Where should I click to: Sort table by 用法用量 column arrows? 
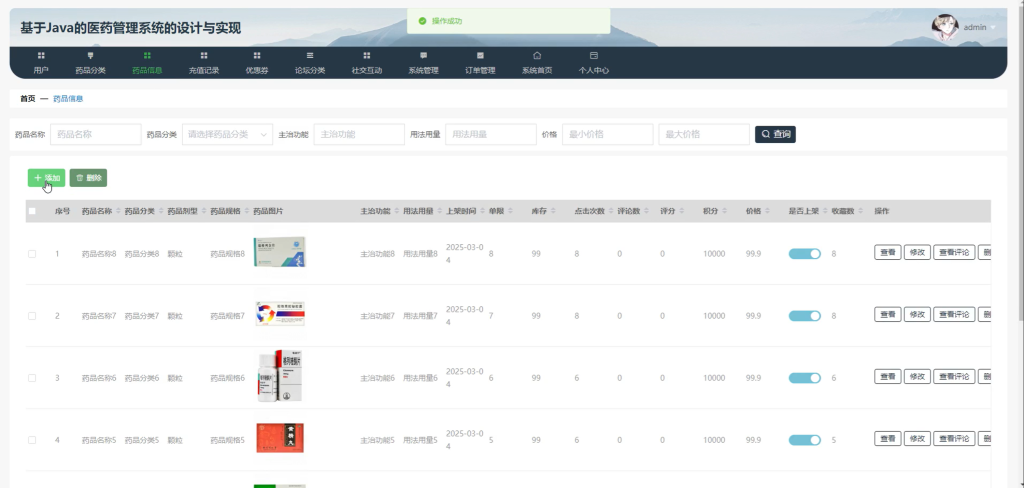click(440, 211)
